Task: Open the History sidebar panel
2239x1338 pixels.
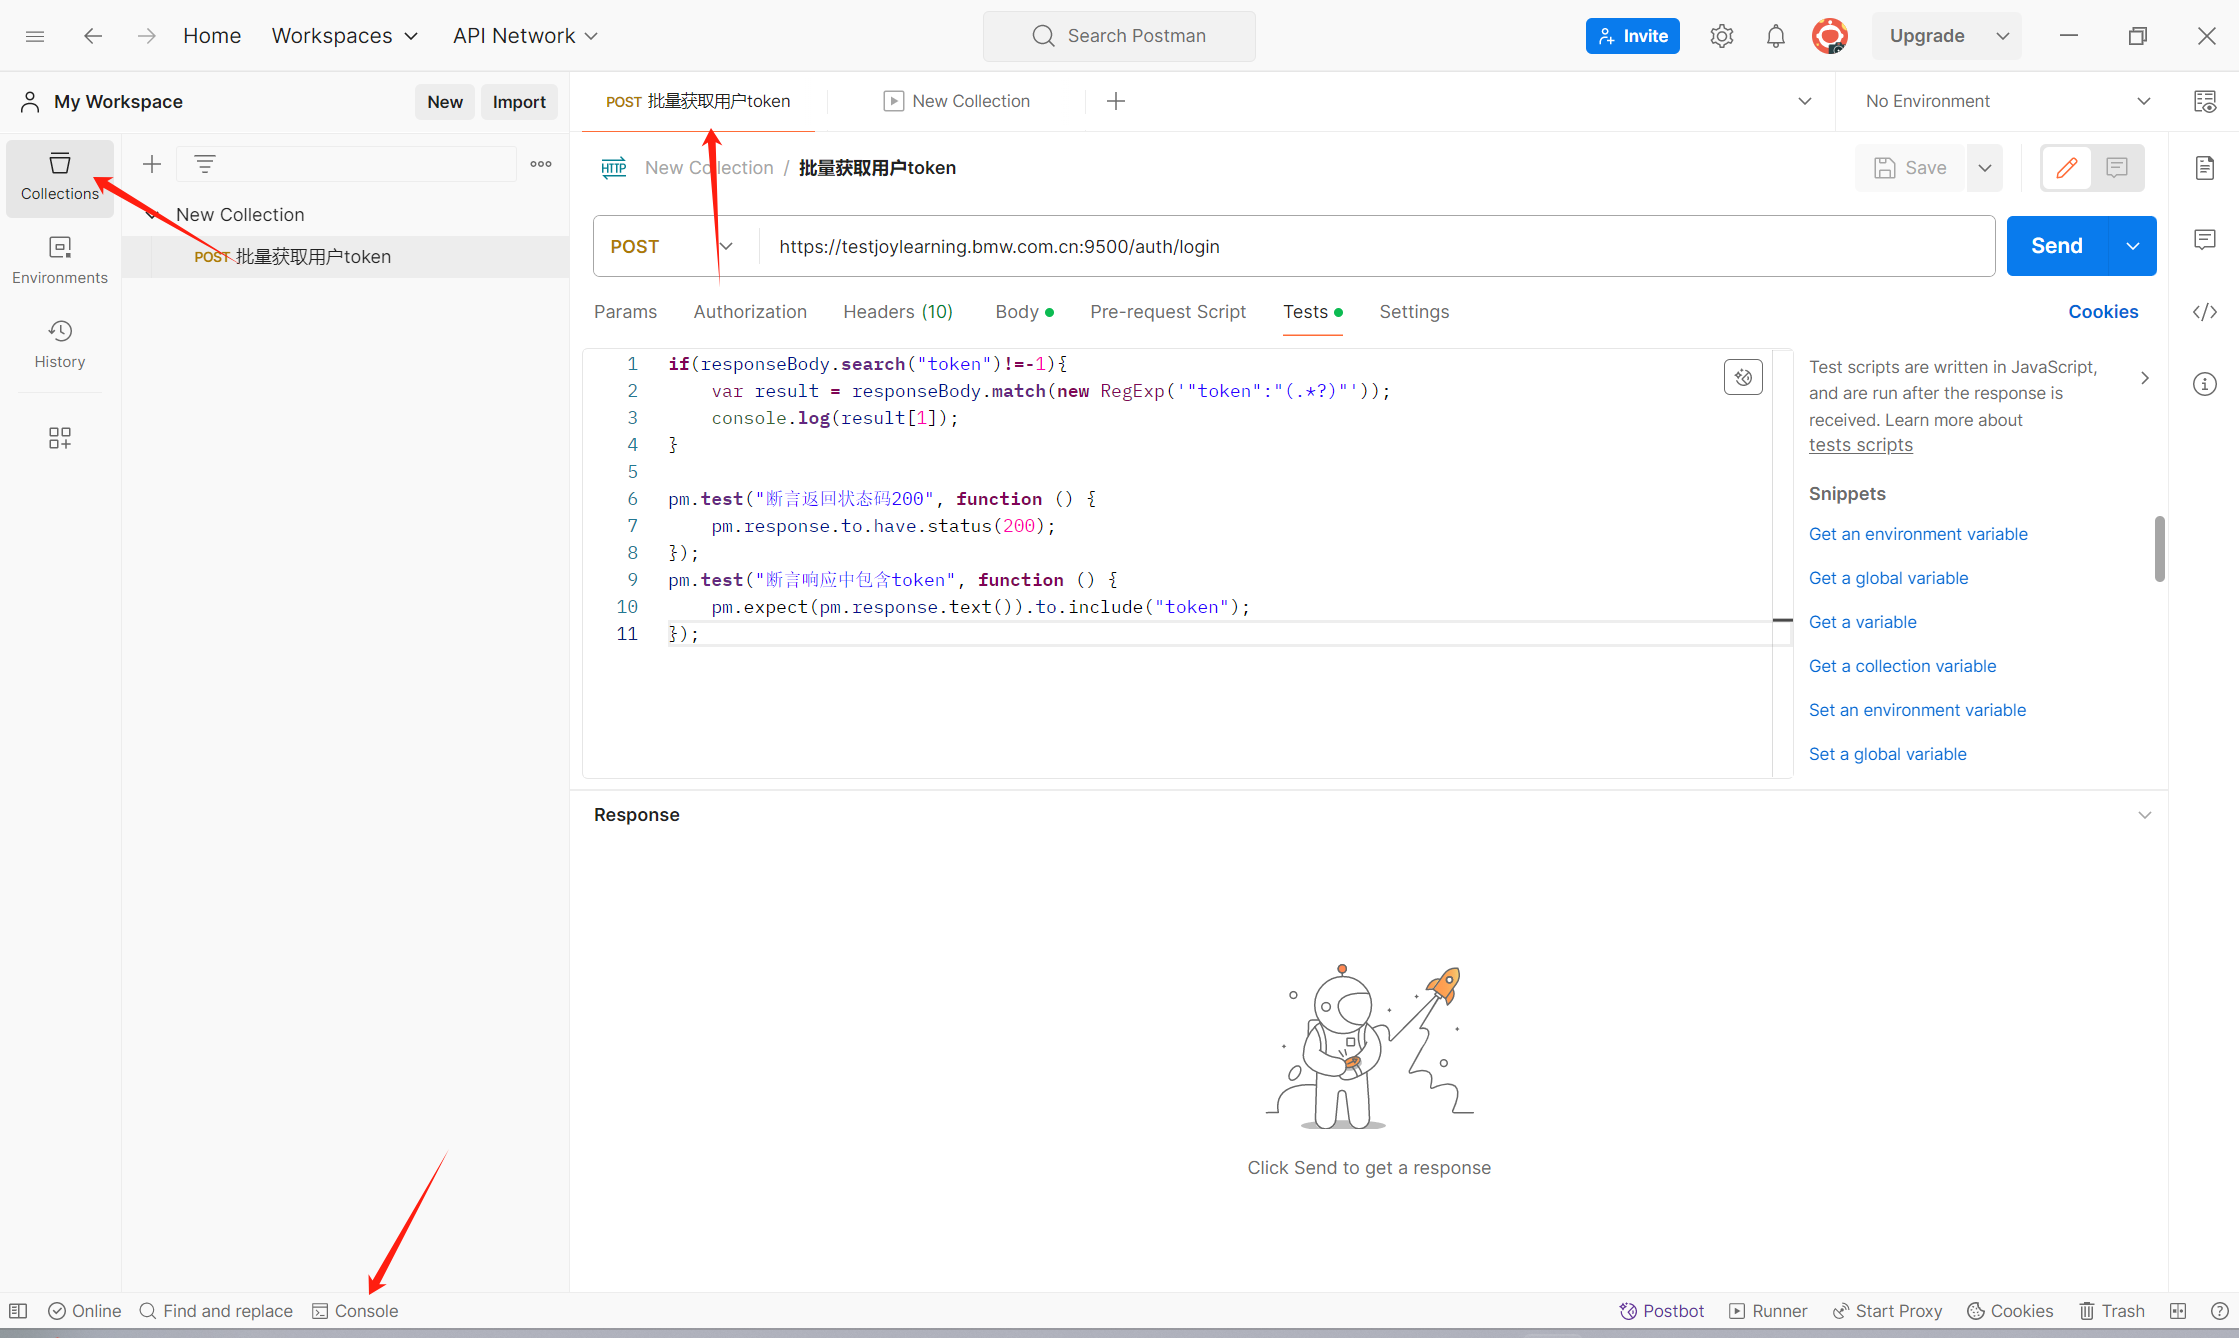Action: click(60, 344)
